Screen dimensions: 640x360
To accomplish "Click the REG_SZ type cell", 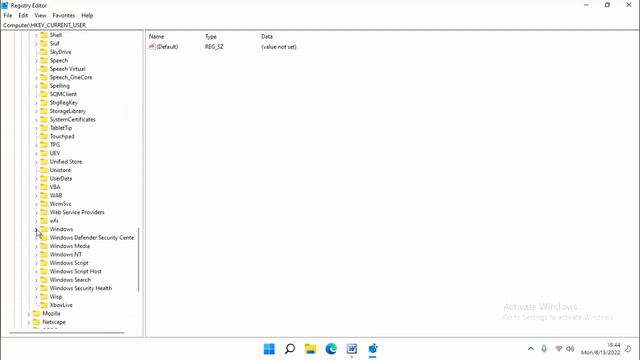I will tap(214, 47).
